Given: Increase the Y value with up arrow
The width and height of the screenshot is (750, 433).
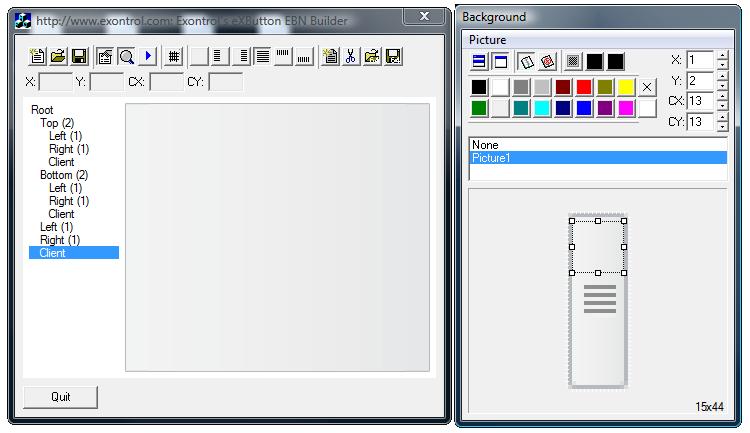Looking at the screenshot, I should (722, 76).
